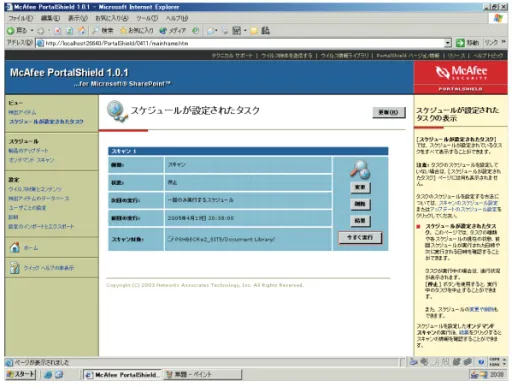This screenshot has width=512, height=387.
Task: Click the Search magnifier toolbar icon
Action: pyautogui.click(x=96, y=31)
